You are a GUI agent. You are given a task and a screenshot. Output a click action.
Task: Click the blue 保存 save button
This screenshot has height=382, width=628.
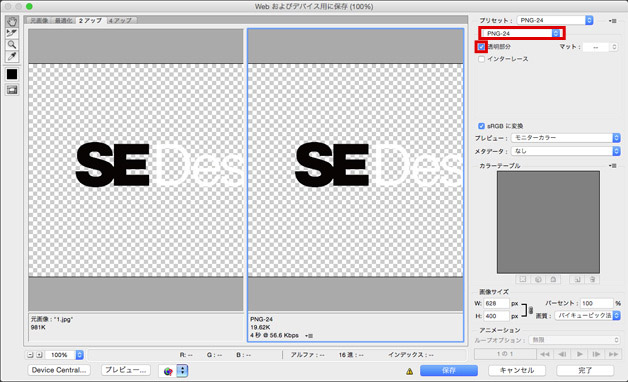coord(449,370)
